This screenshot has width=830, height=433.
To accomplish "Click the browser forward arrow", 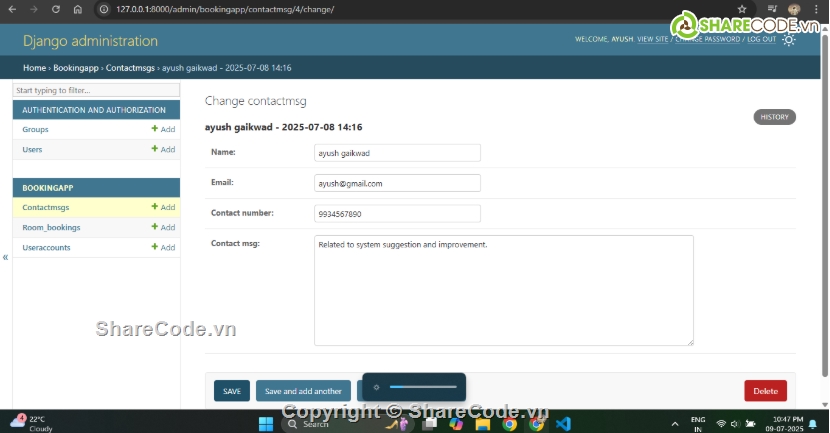I will point(34,10).
